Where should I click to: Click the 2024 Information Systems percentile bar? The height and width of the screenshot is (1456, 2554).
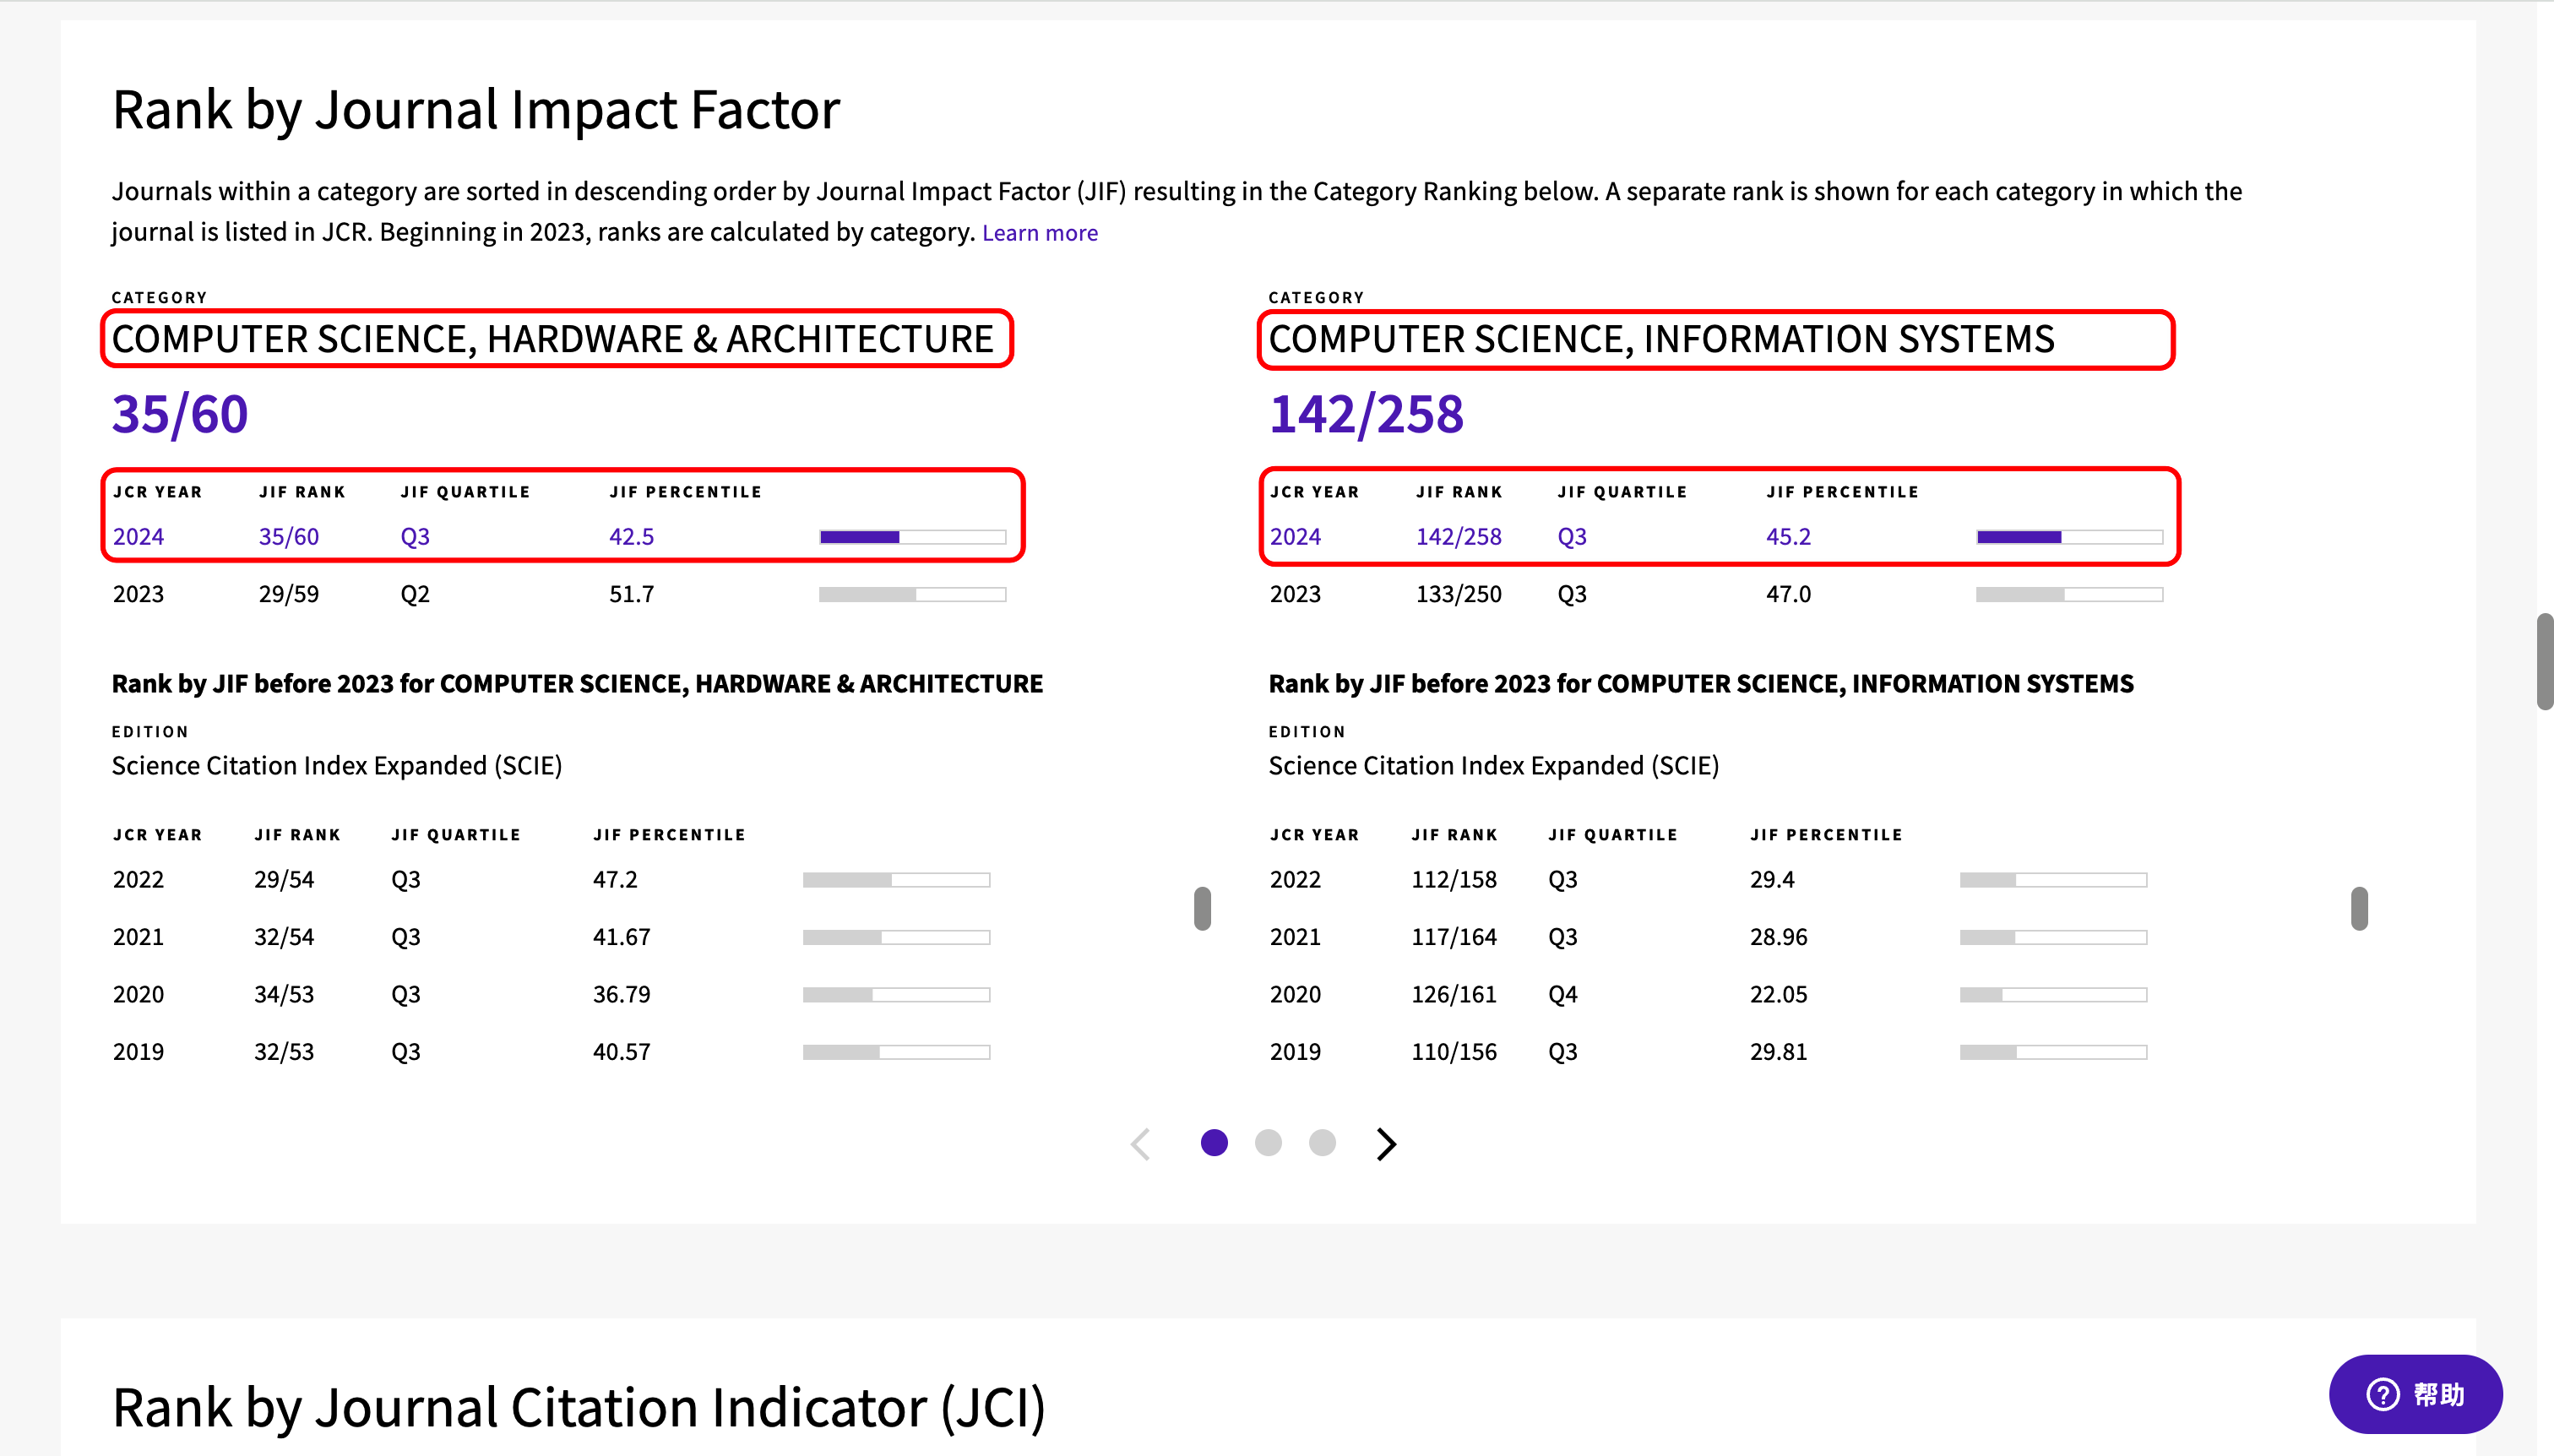[2069, 537]
